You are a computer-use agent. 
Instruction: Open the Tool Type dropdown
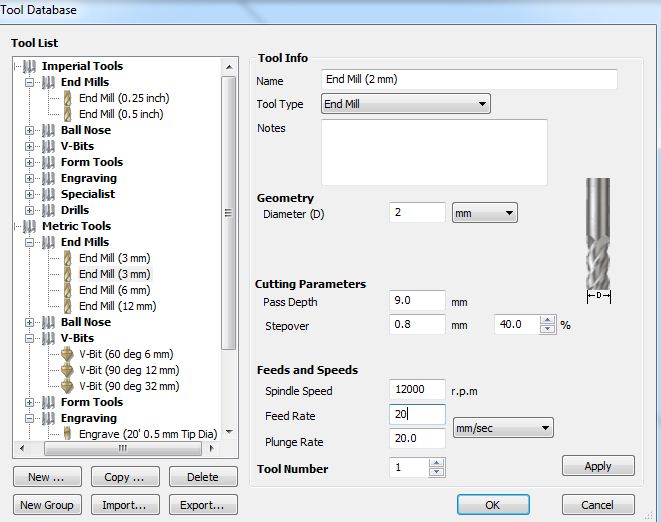click(406, 104)
